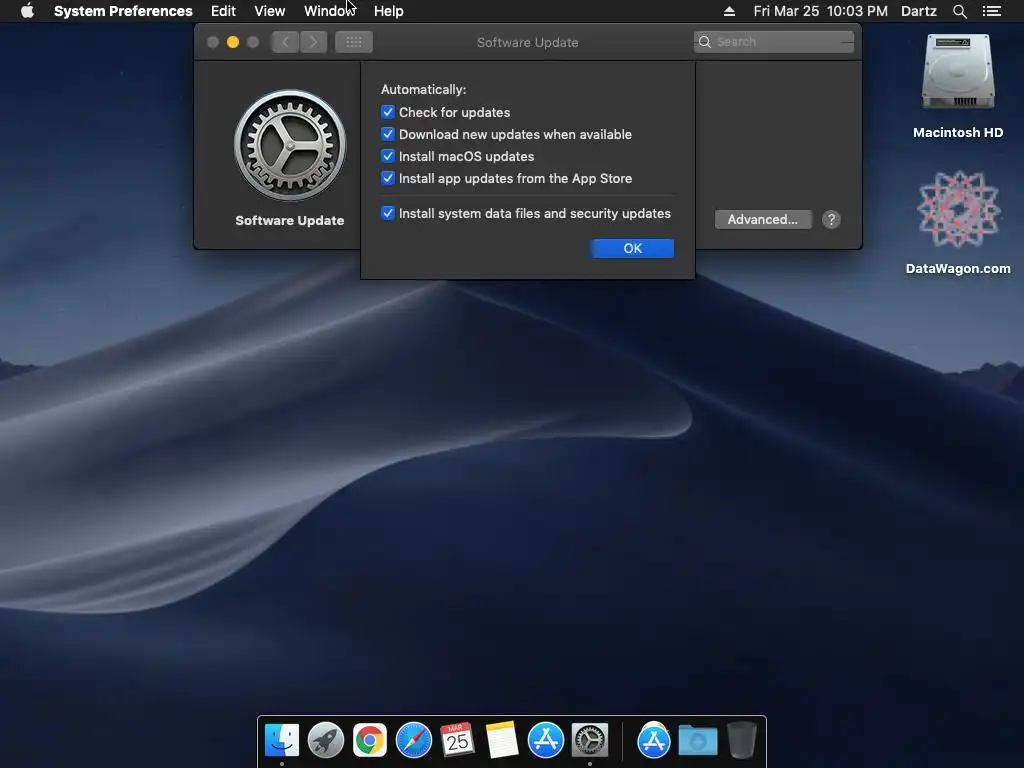The width and height of the screenshot is (1024, 768).
Task: Click the Software Update label under the gear
Action: (290, 221)
